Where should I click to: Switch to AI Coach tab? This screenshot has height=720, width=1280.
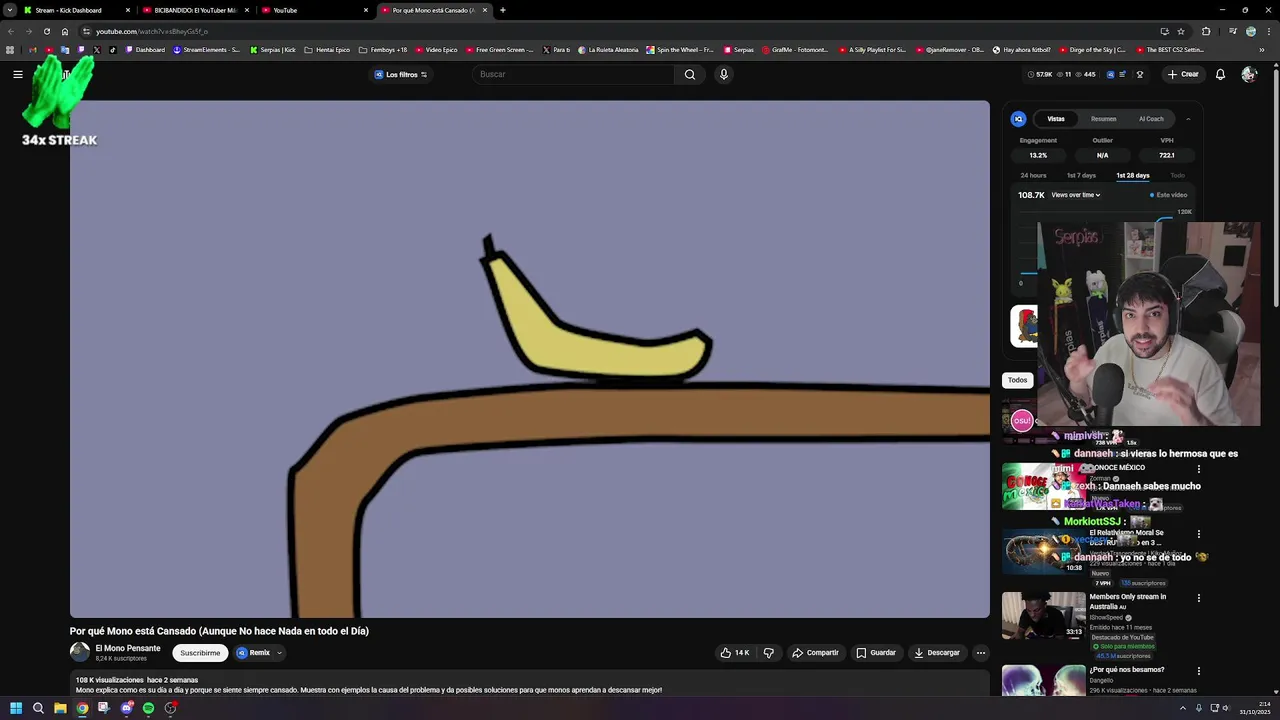(1151, 119)
